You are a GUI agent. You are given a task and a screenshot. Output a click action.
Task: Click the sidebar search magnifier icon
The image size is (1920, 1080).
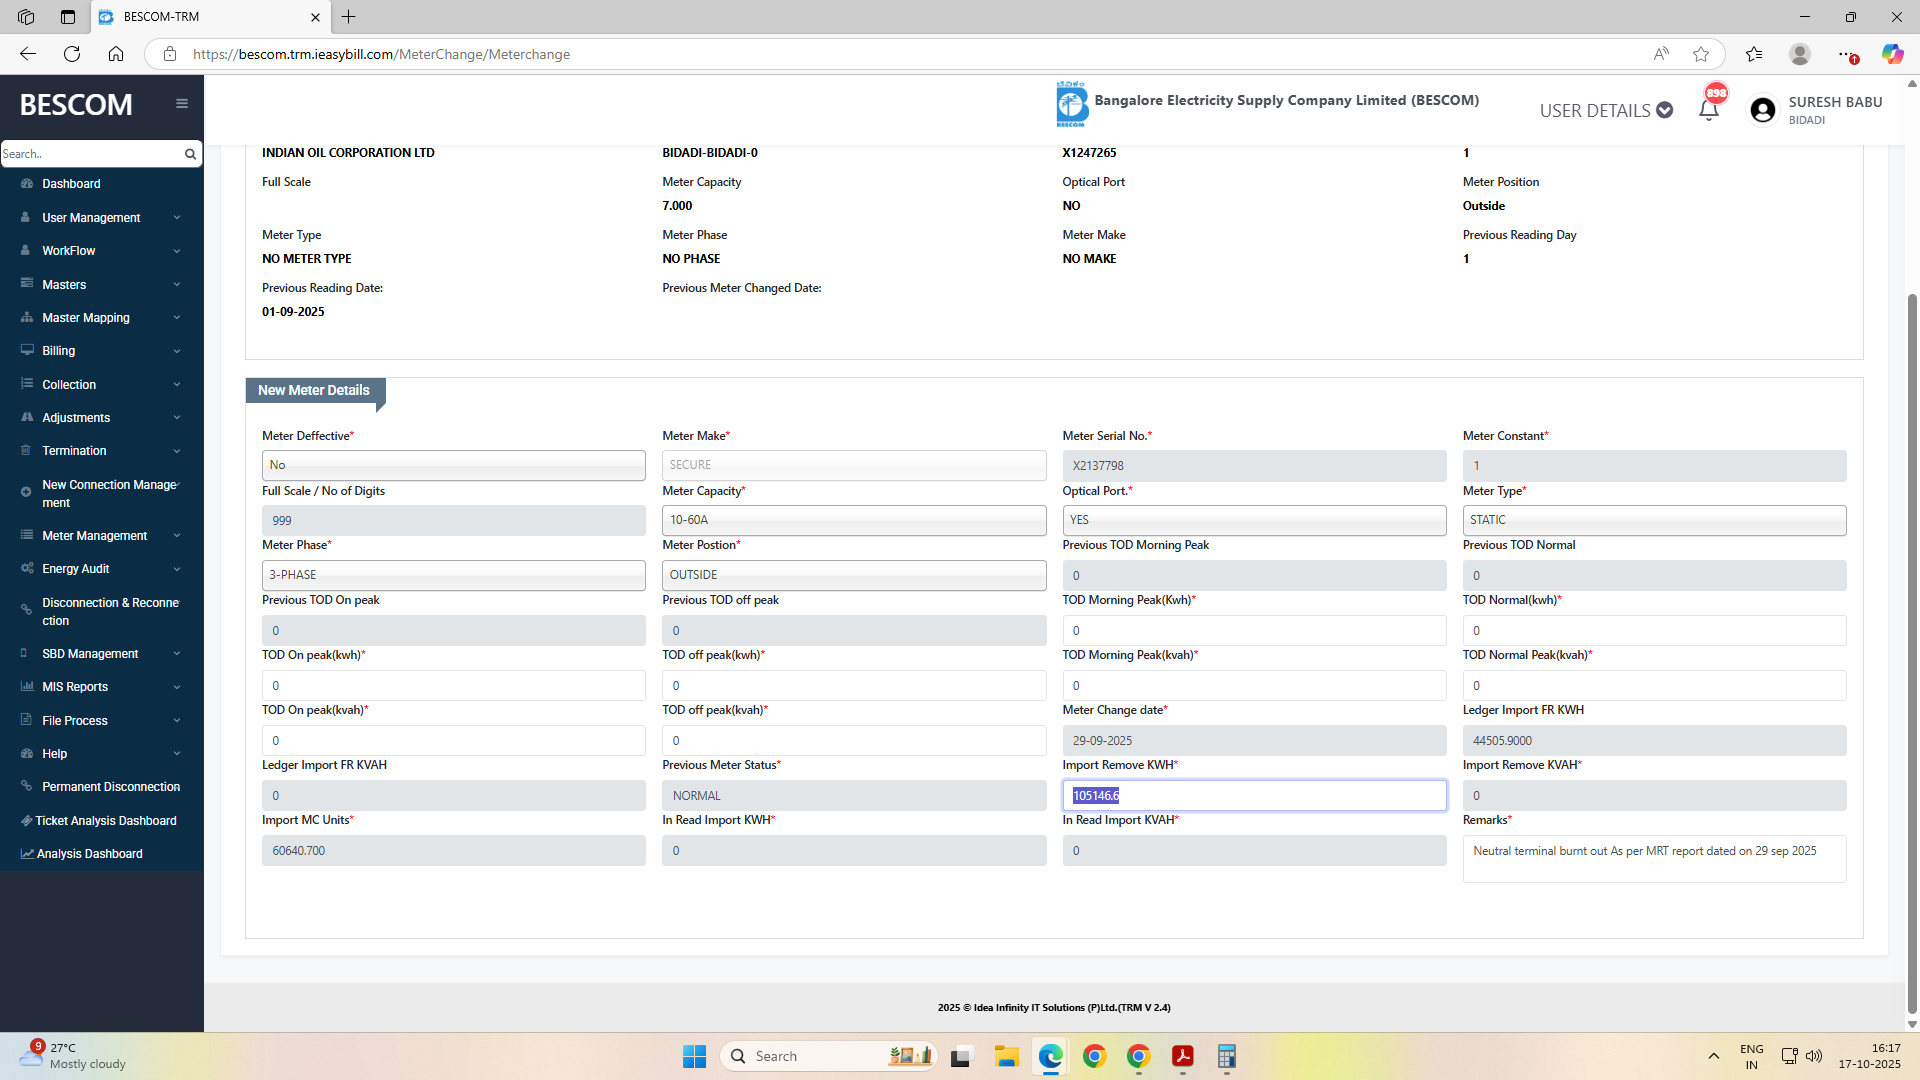pyautogui.click(x=190, y=154)
